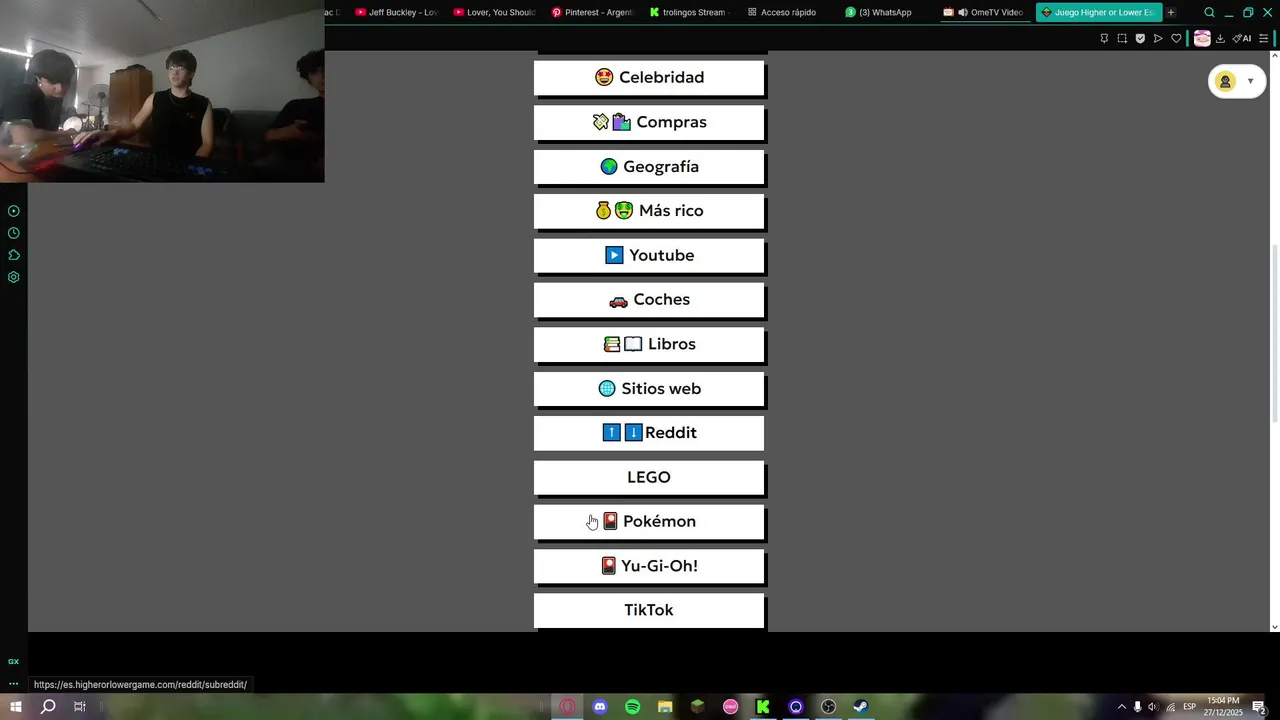Click the page vertical scrollbar
This screenshot has width=1280, height=720.
coord(1274,335)
